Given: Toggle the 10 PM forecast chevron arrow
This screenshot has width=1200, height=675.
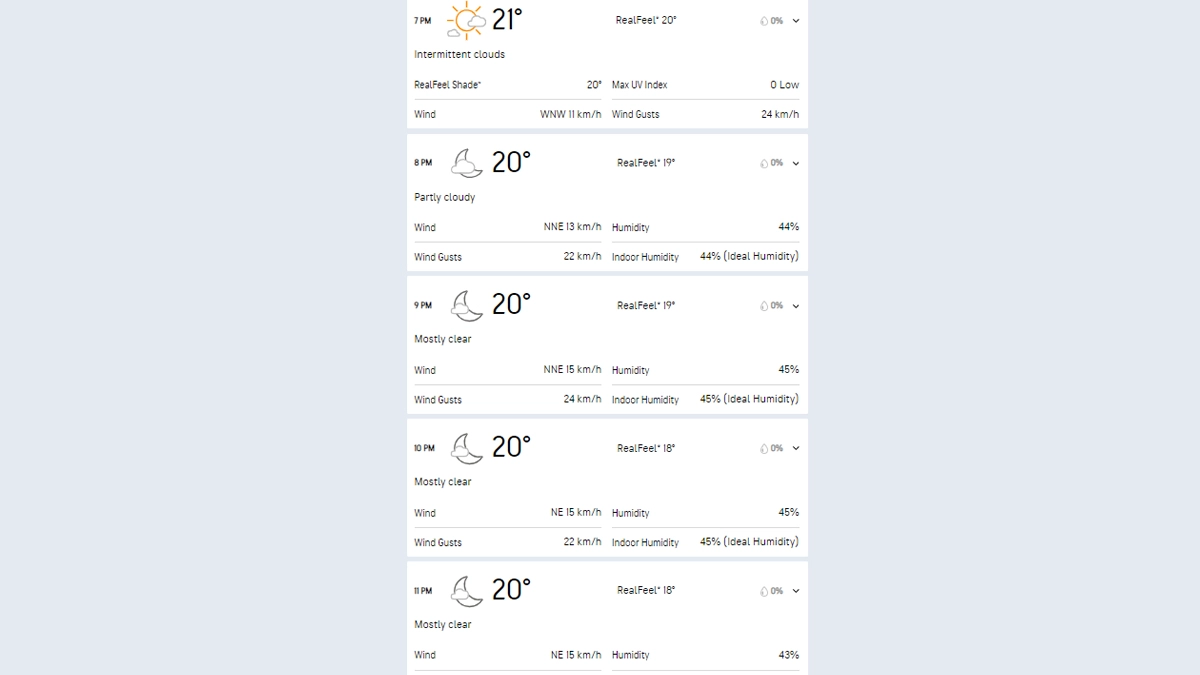Looking at the screenshot, I should click(796, 448).
